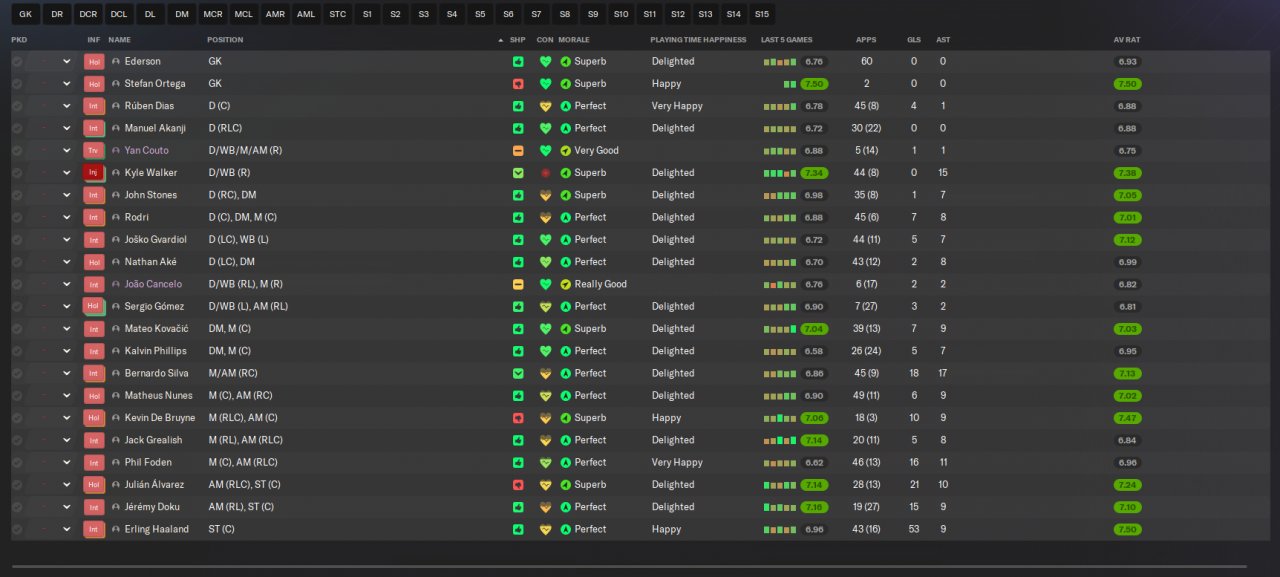Click Kyle Walker's green sharpness check icon
This screenshot has width=1280, height=577.
518,173
